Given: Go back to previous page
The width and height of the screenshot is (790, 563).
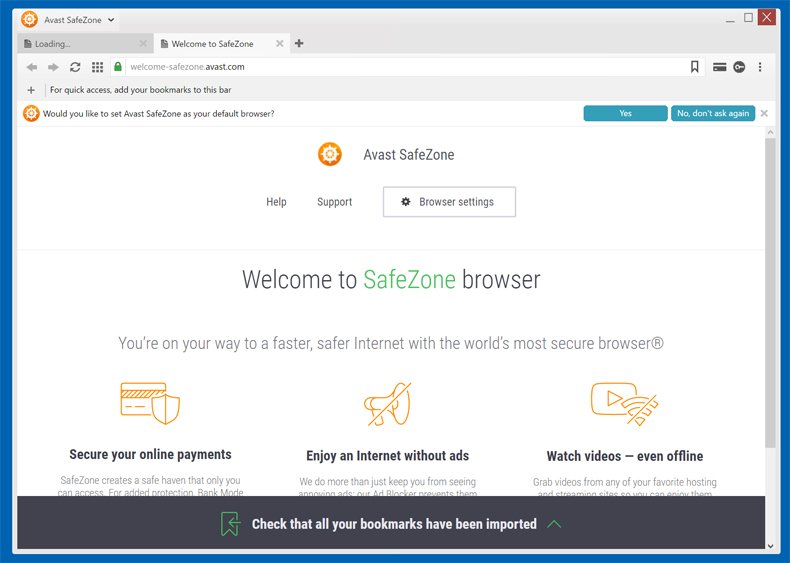Looking at the screenshot, I should pos(32,67).
